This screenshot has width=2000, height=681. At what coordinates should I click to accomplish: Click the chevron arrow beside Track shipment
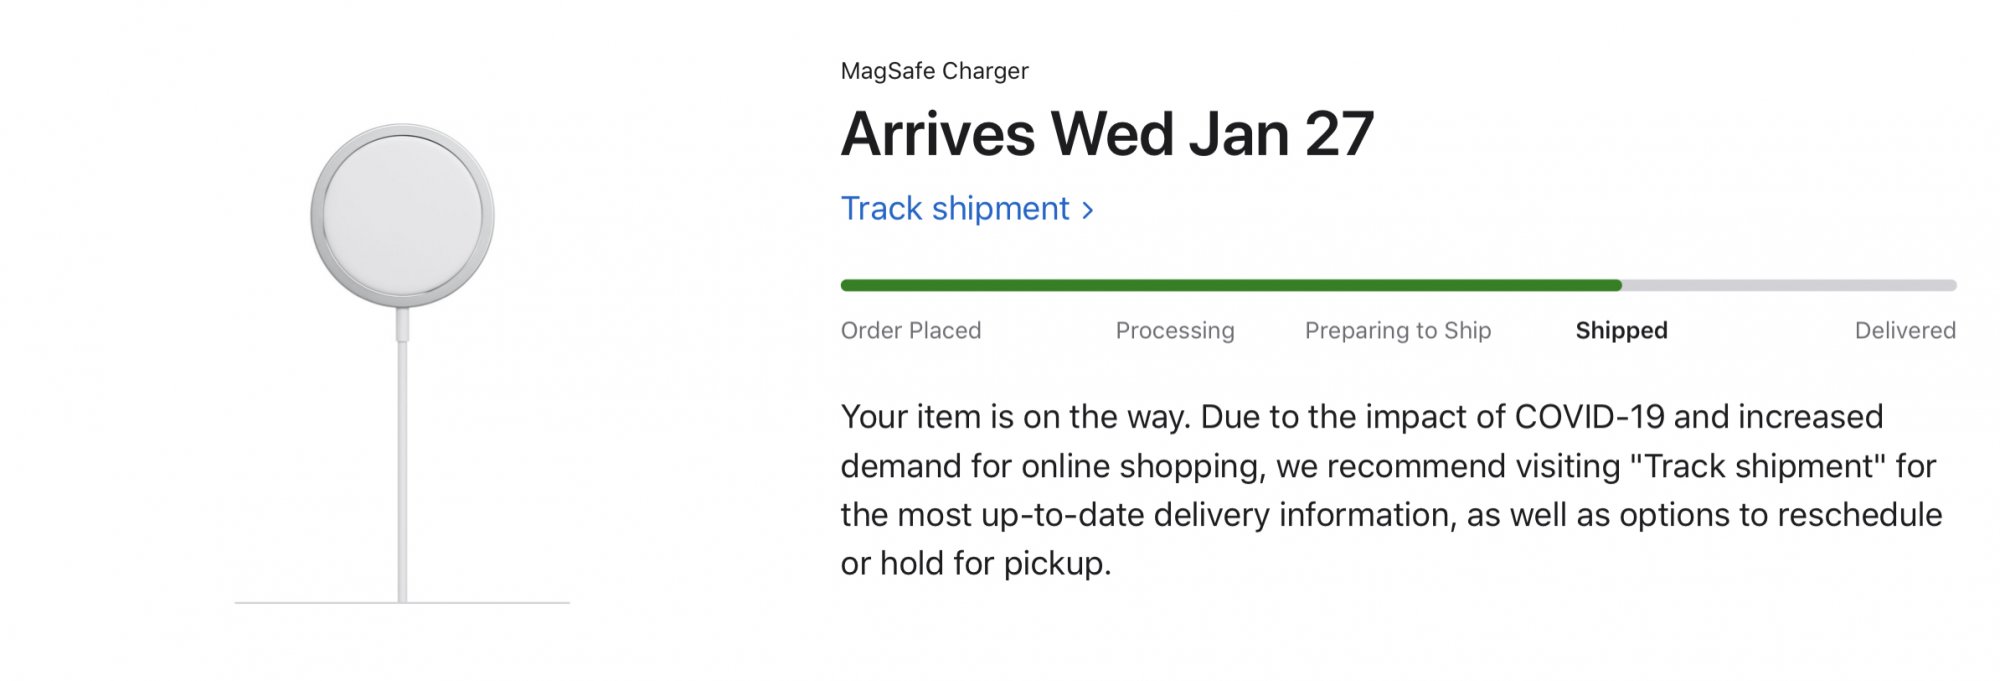tap(1088, 210)
